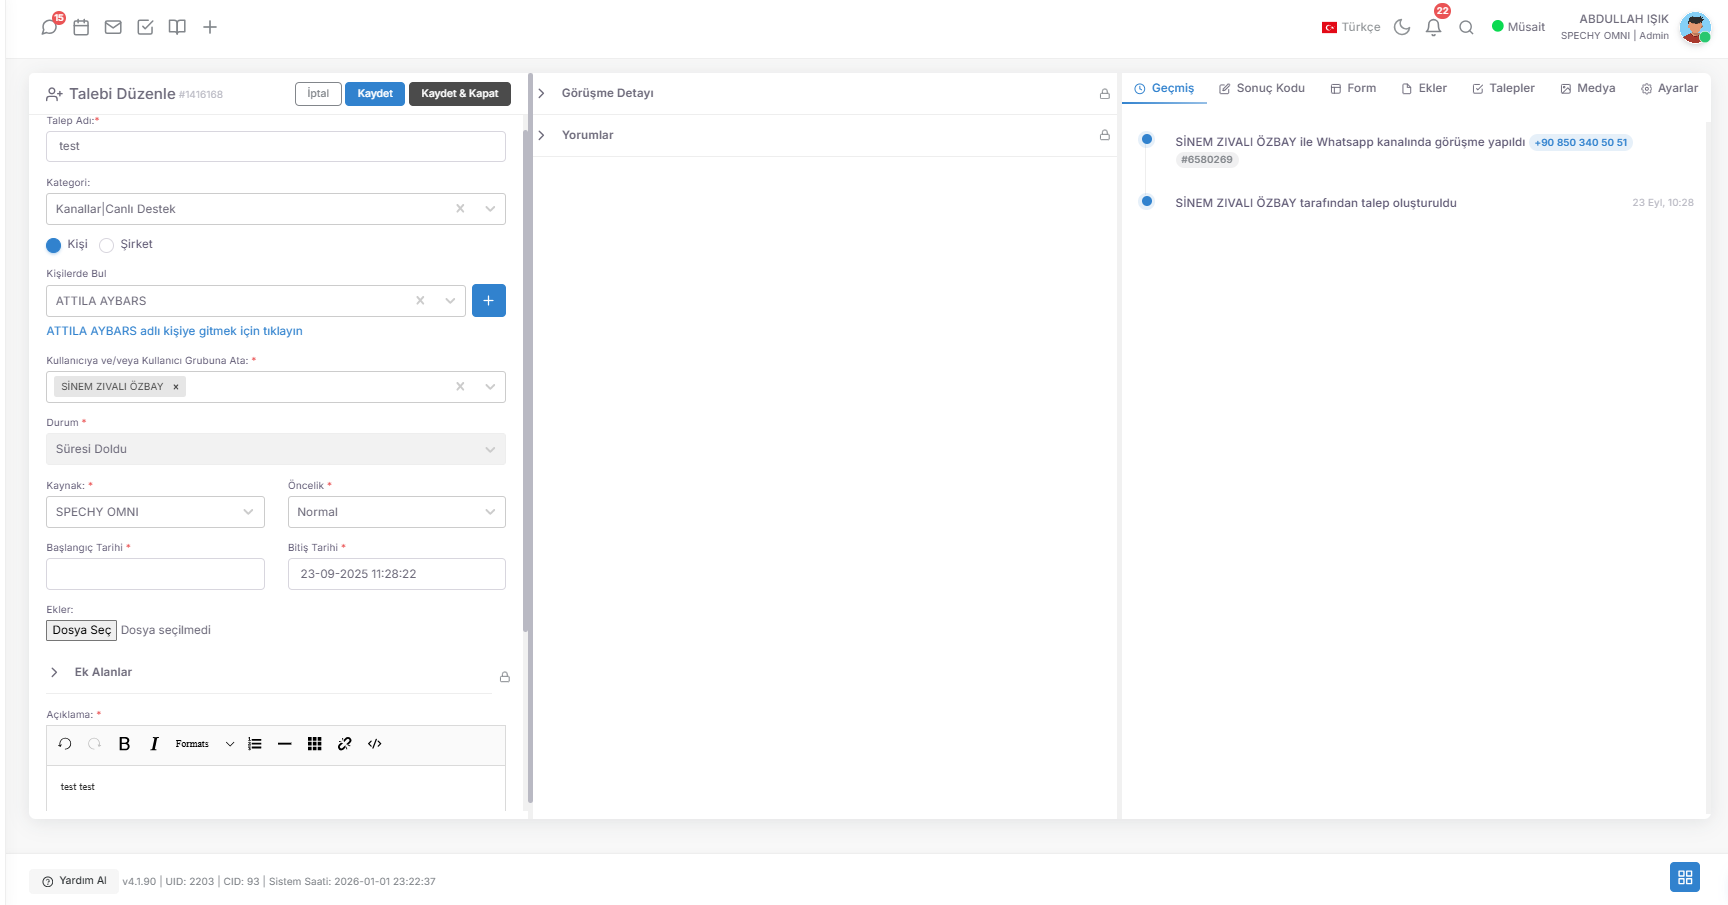The width and height of the screenshot is (1728, 905).
Task: Clear all assigned users with X
Action: (460, 387)
